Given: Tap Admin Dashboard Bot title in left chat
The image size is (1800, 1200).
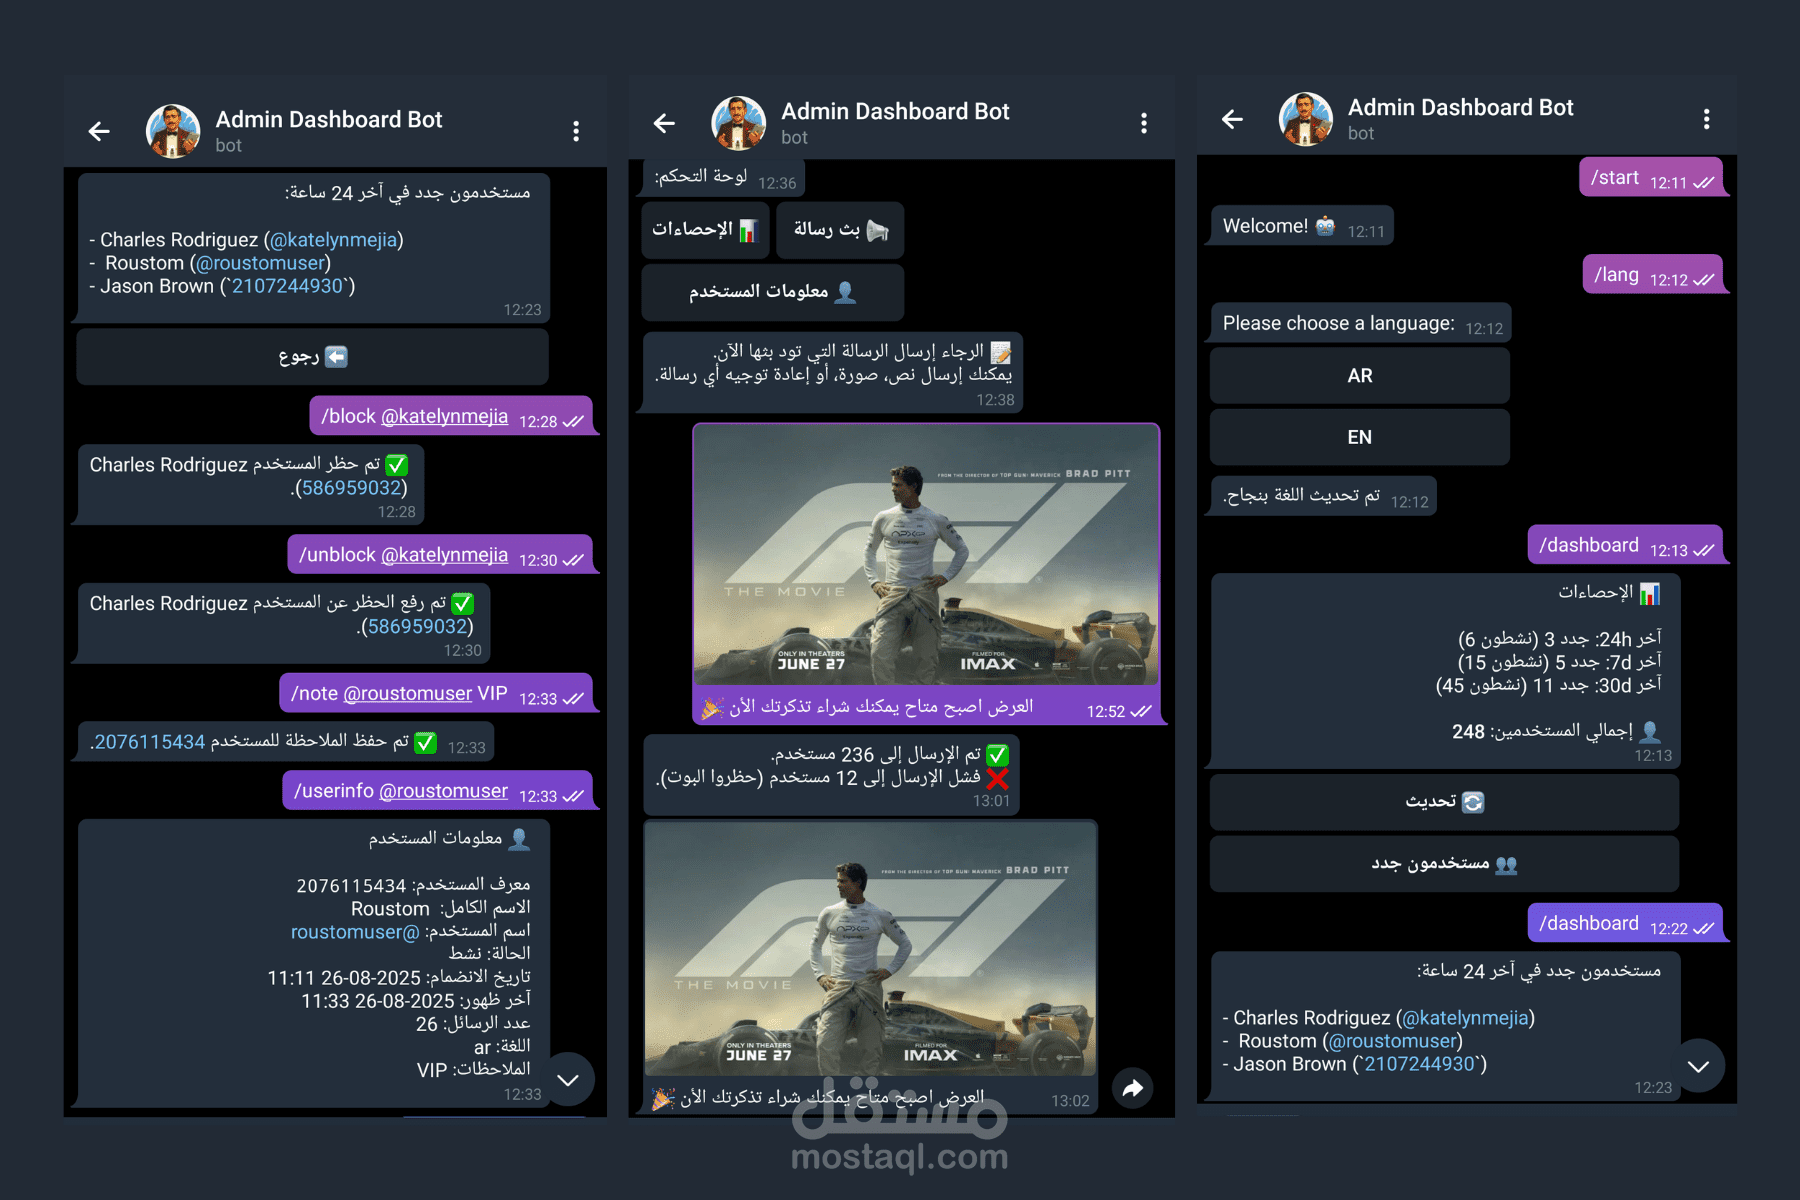Looking at the screenshot, I should point(329,120).
